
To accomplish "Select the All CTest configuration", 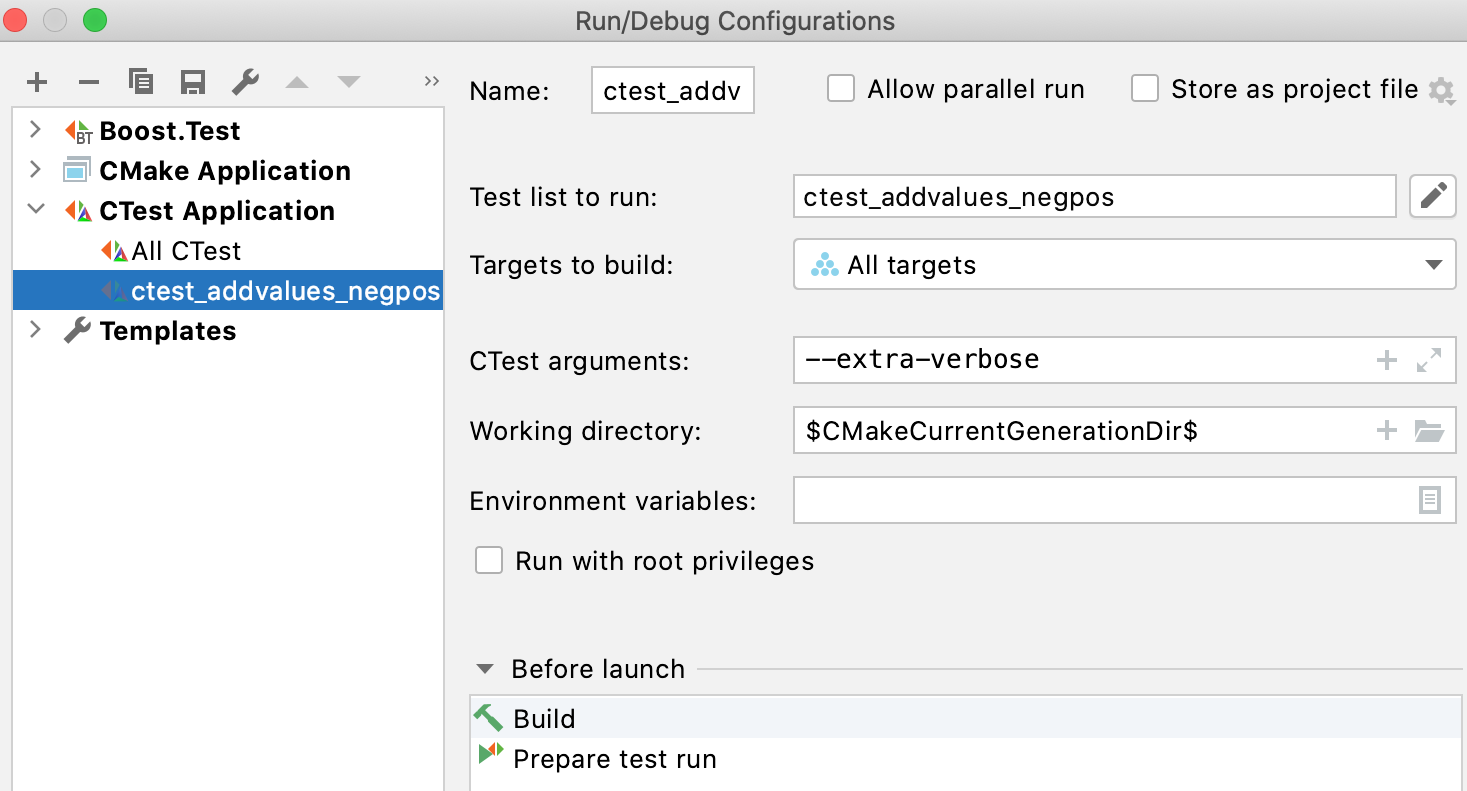I will click(185, 250).
